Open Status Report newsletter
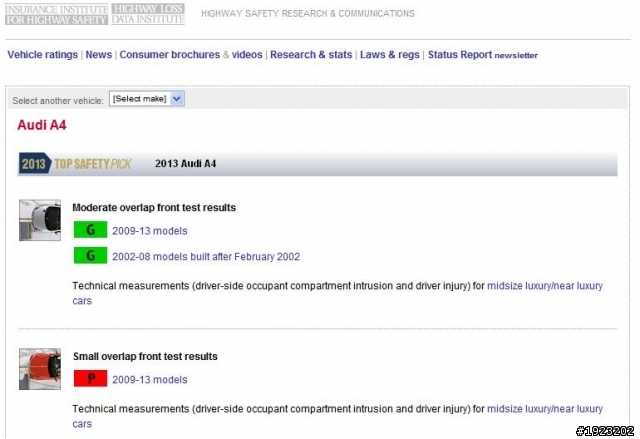640x439 pixels. (482, 55)
